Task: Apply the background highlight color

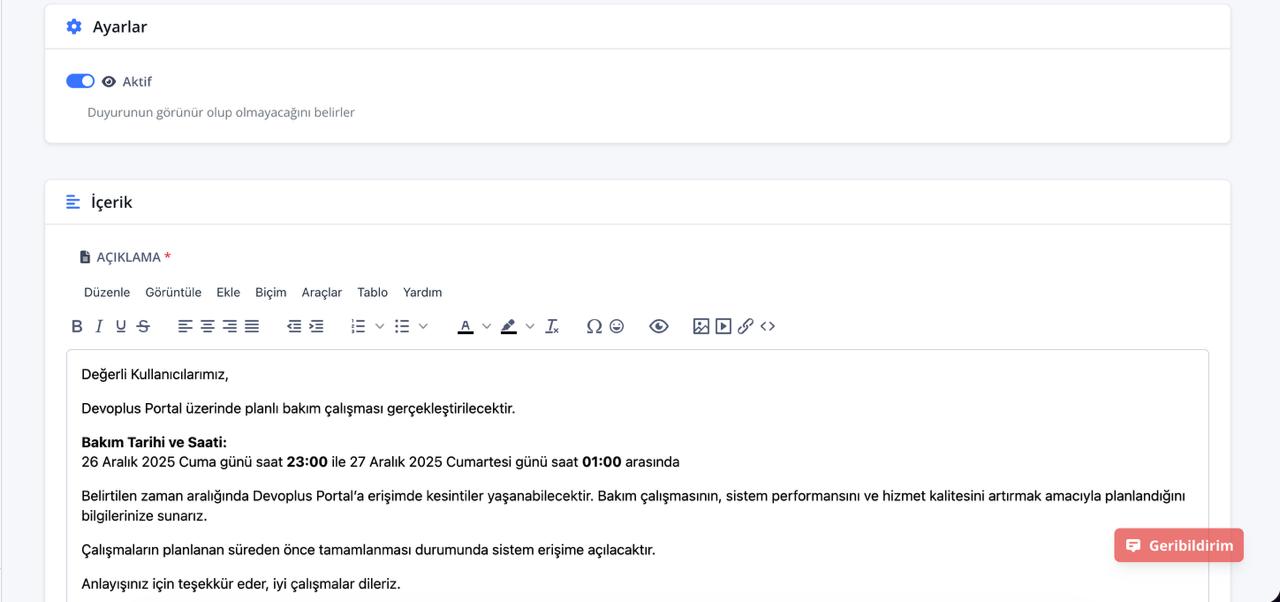Action: coord(509,326)
